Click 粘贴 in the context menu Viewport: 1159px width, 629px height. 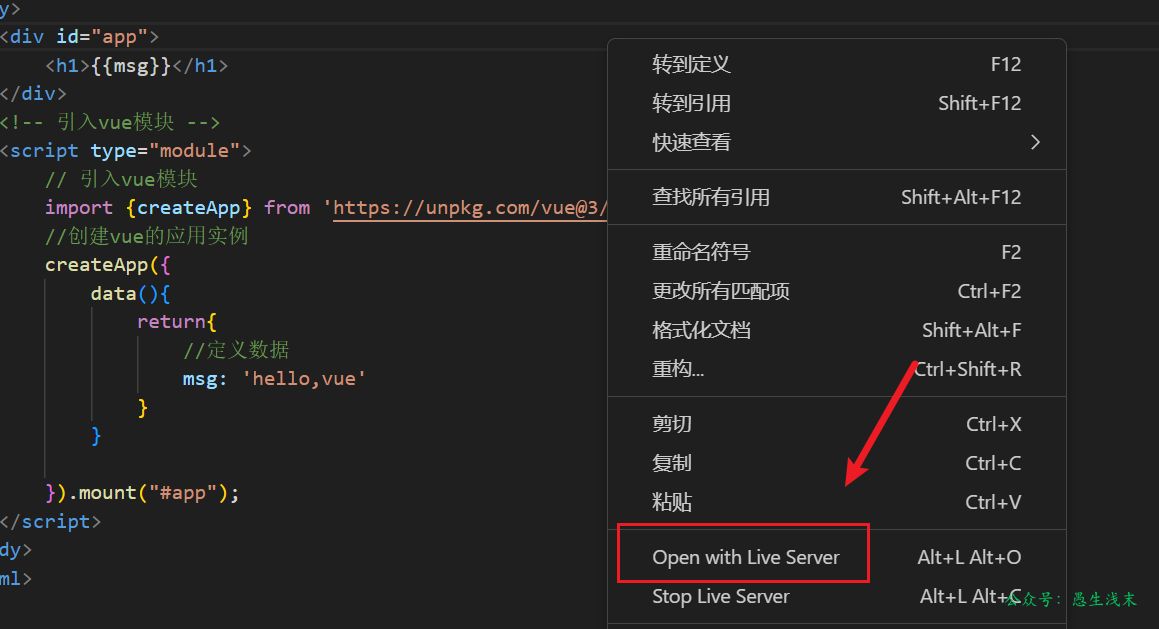pyautogui.click(x=672, y=502)
